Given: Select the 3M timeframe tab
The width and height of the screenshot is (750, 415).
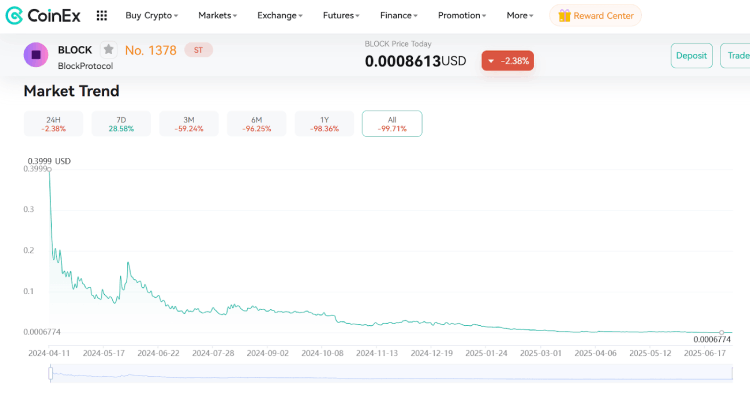Looking at the screenshot, I should tap(189, 124).
